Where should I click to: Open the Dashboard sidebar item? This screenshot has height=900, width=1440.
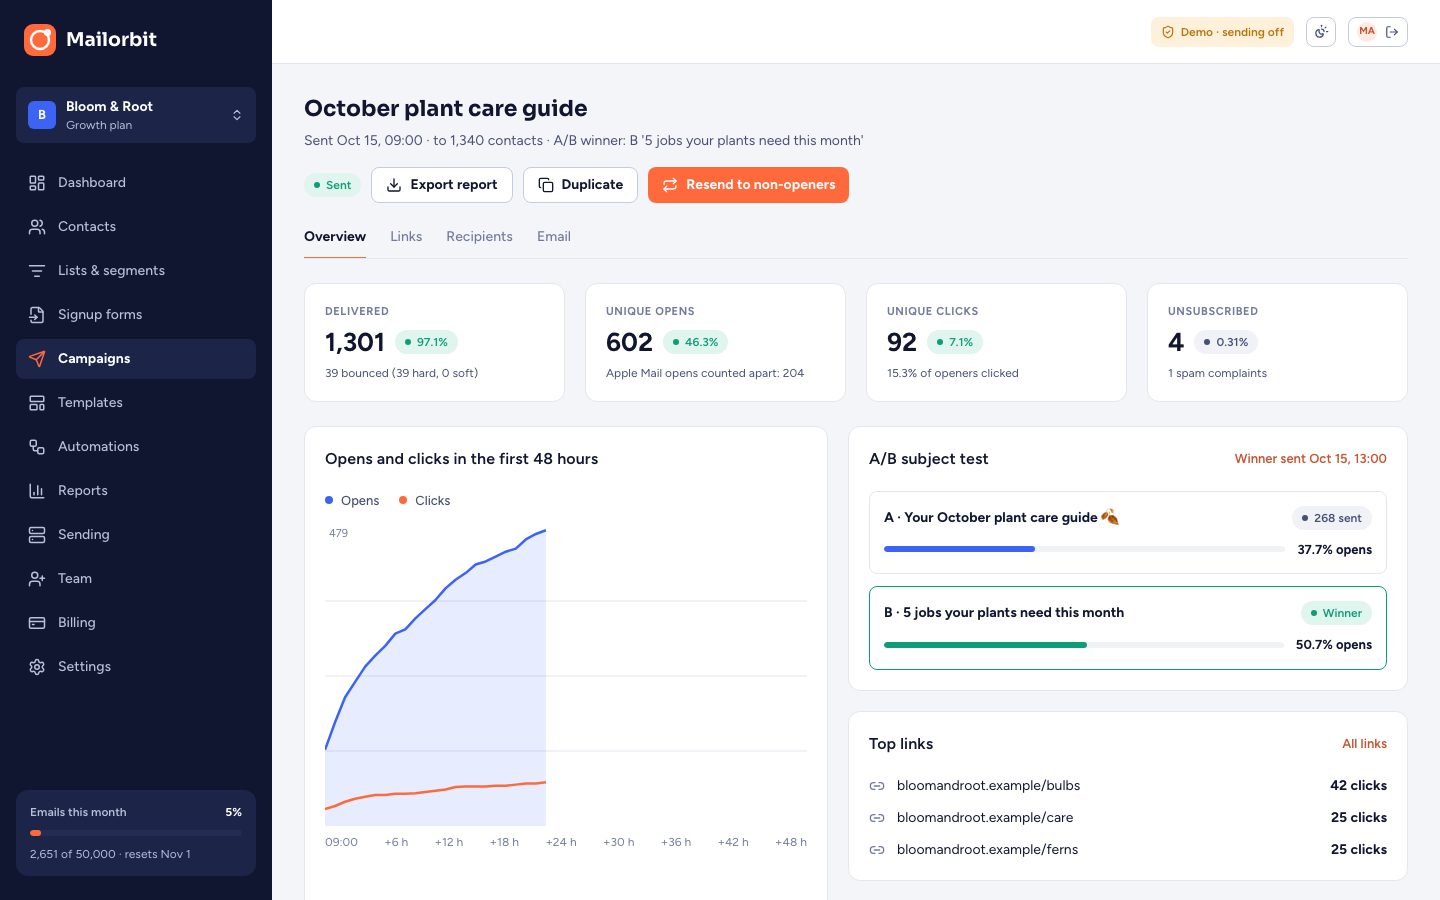(136, 183)
